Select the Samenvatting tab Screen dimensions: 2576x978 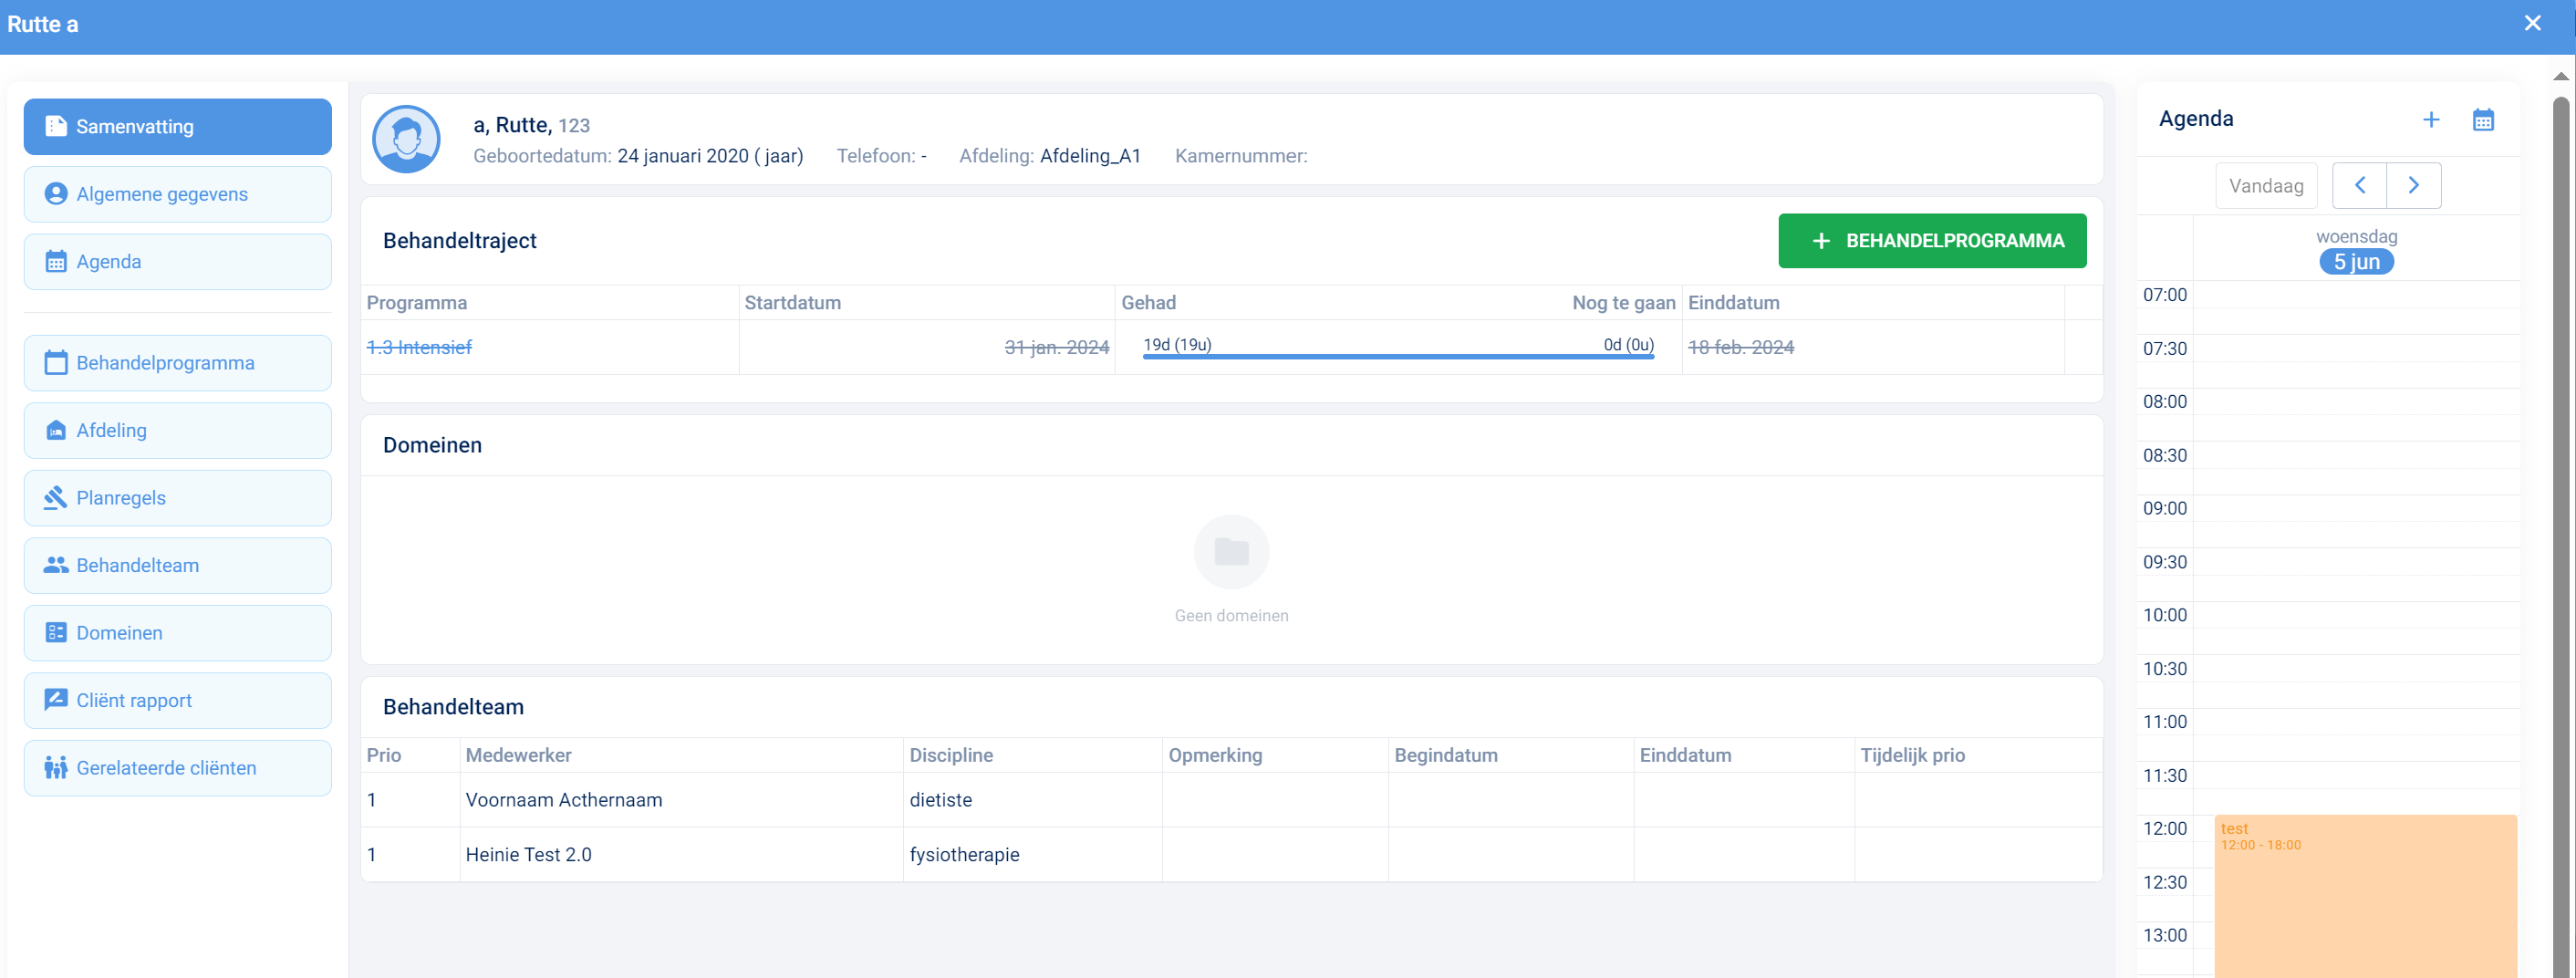coord(178,127)
